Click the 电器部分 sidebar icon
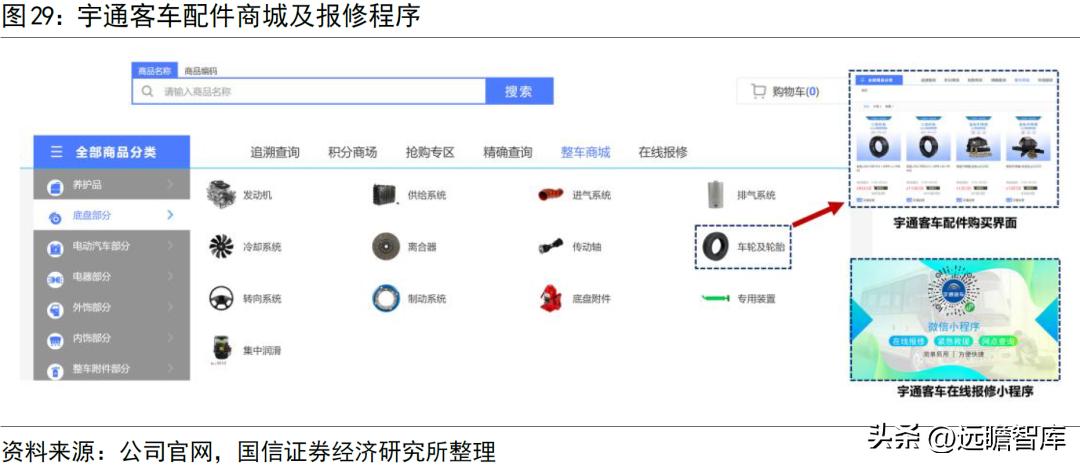This screenshot has height=465, width=1080. click(54, 279)
